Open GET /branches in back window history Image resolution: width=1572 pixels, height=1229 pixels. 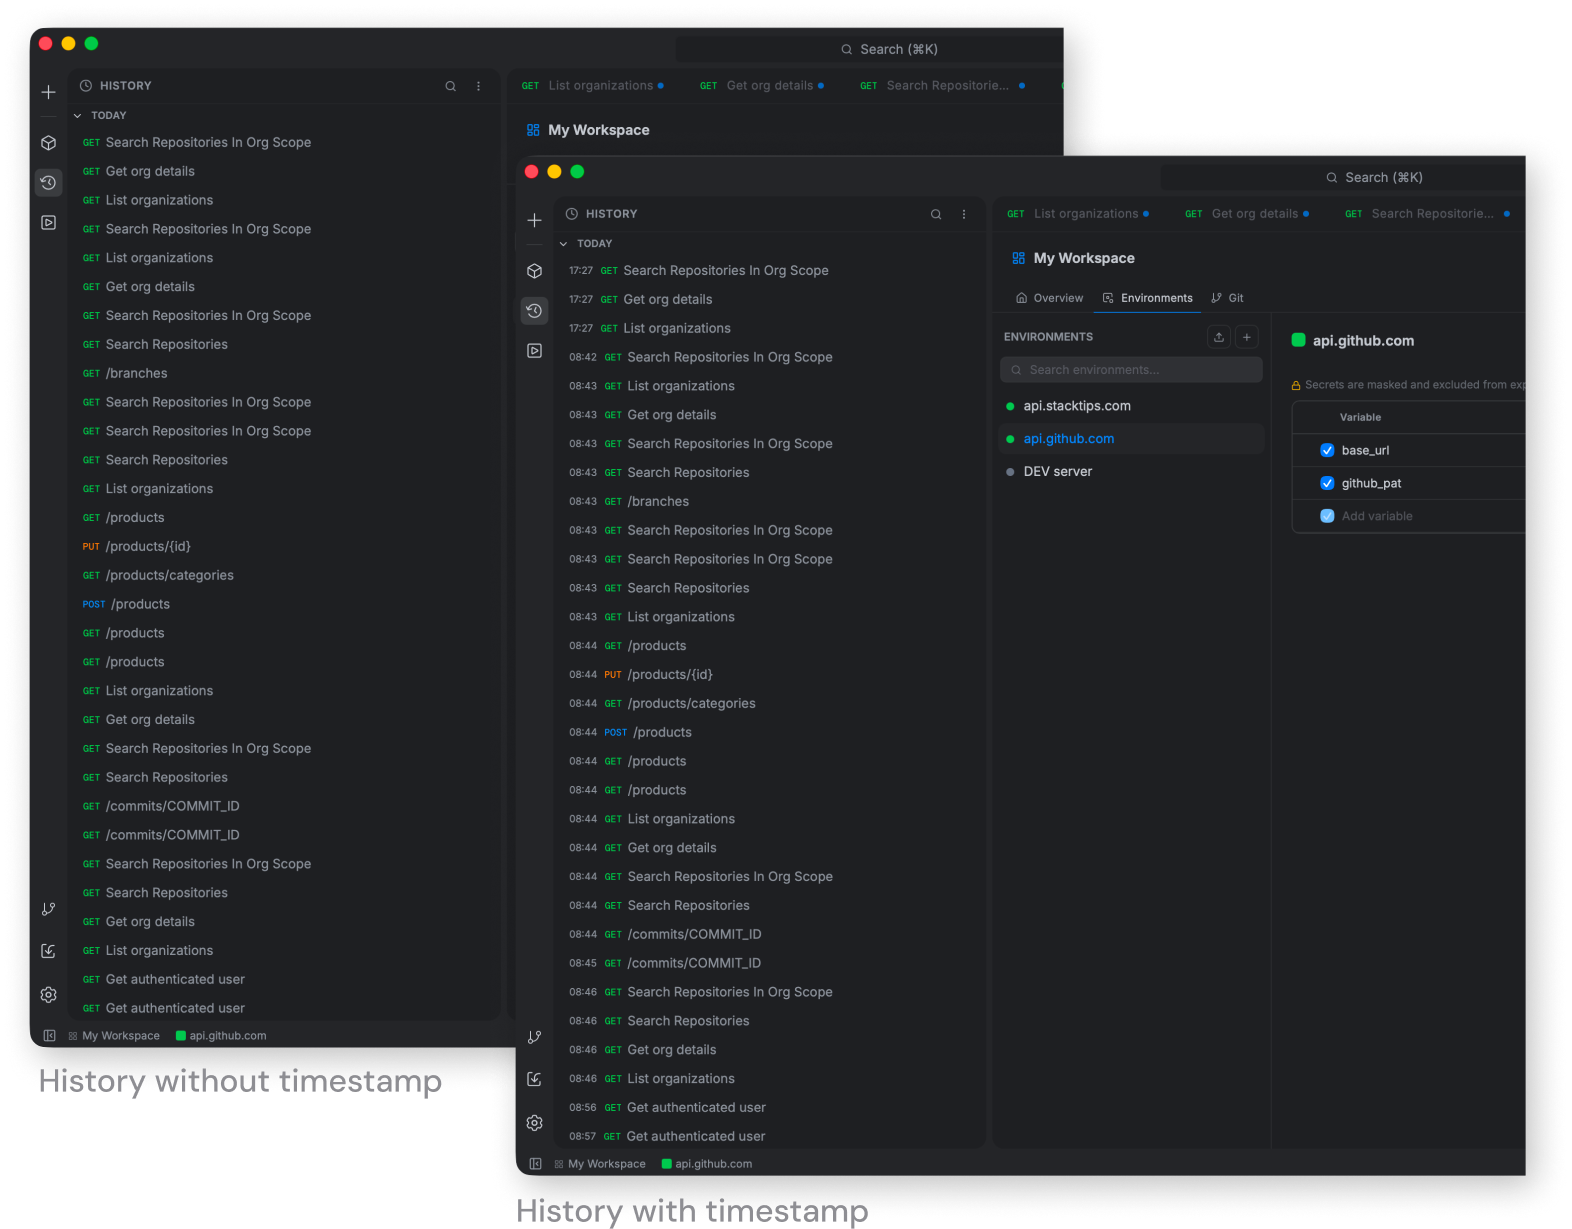pyautogui.click(x=285, y=374)
